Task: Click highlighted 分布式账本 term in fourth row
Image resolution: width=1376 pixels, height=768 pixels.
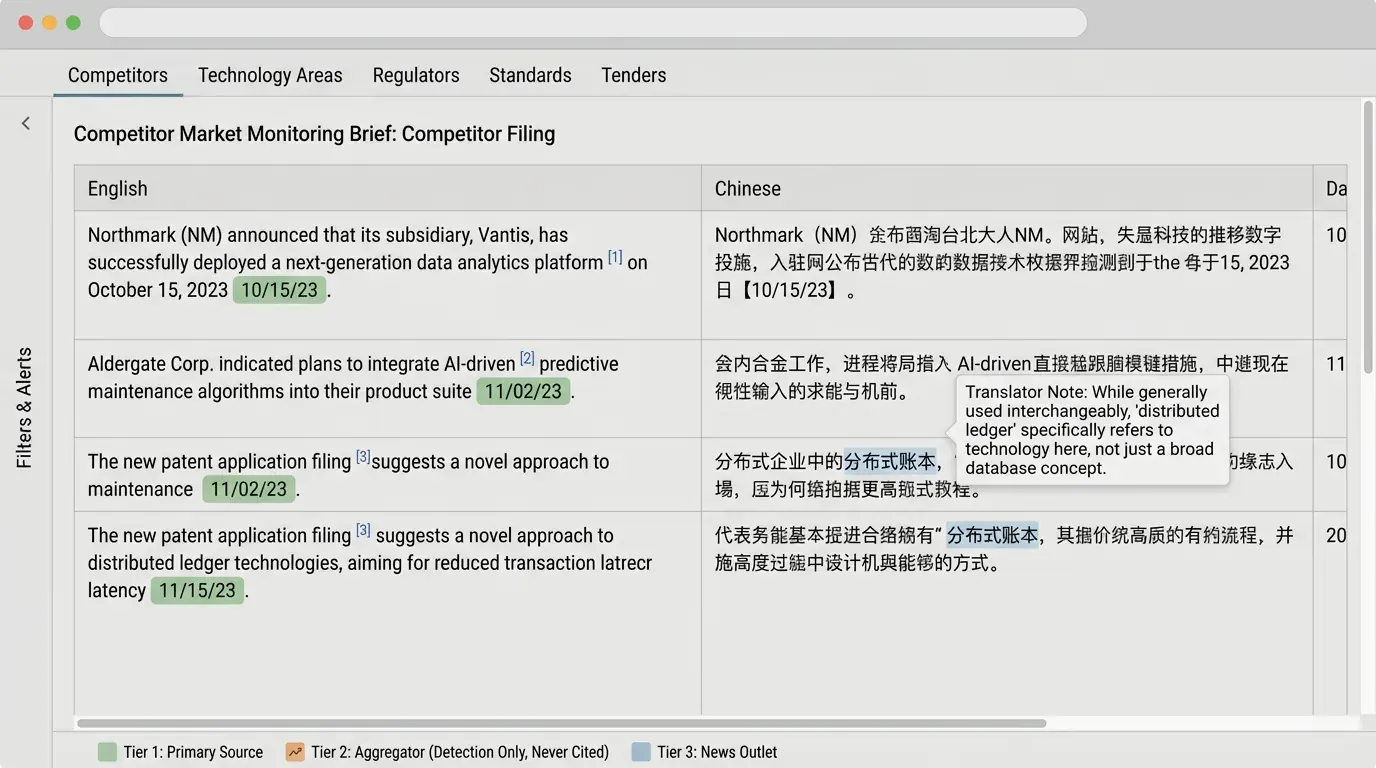Action: click(993, 535)
